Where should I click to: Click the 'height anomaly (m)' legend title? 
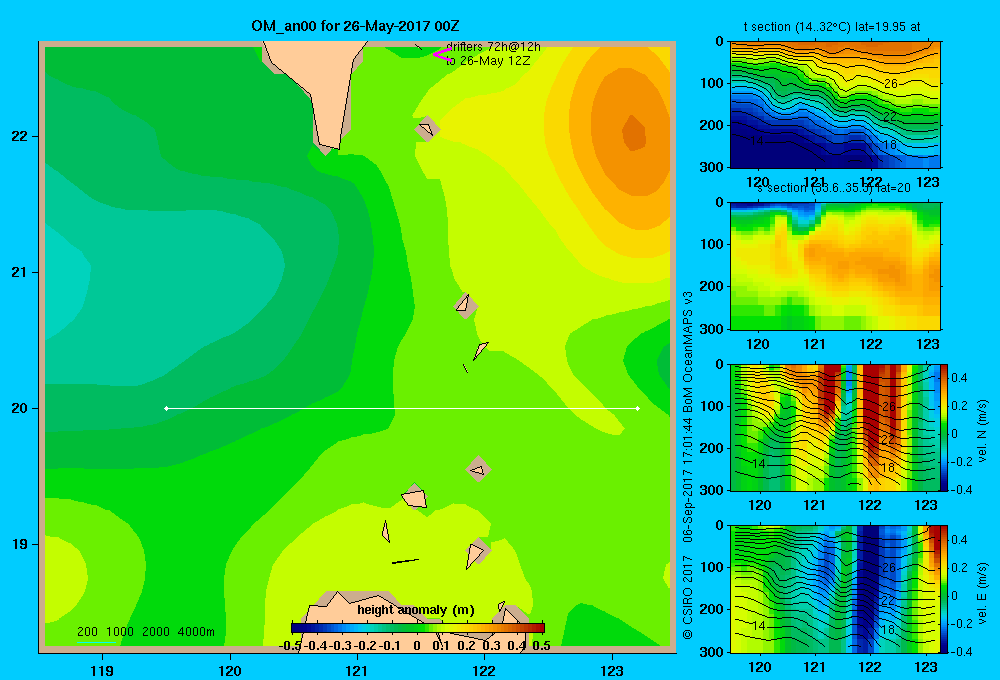click(416, 610)
